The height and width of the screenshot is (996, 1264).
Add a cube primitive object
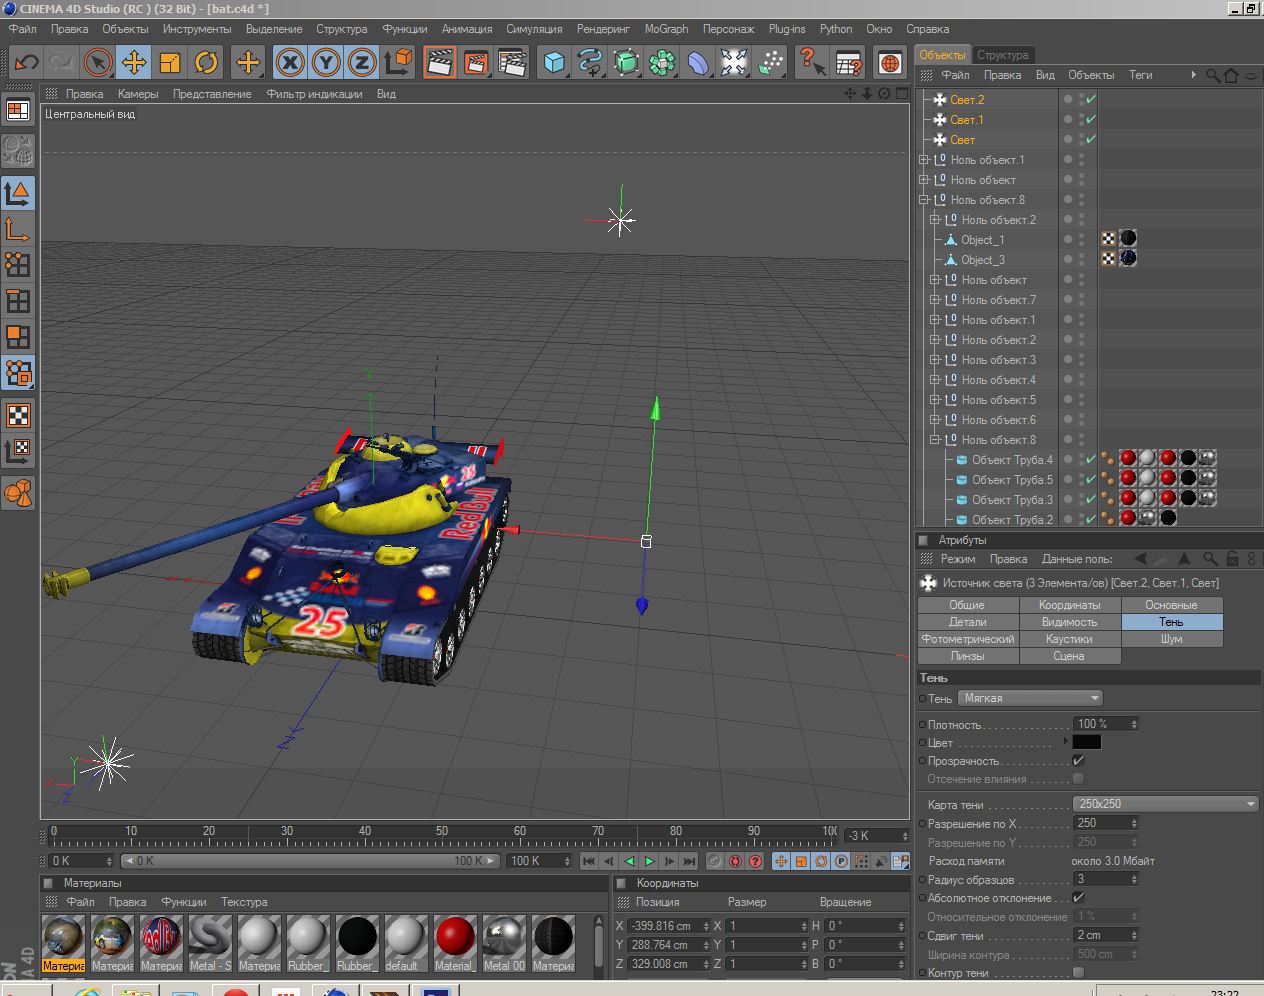pyautogui.click(x=554, y=63)
